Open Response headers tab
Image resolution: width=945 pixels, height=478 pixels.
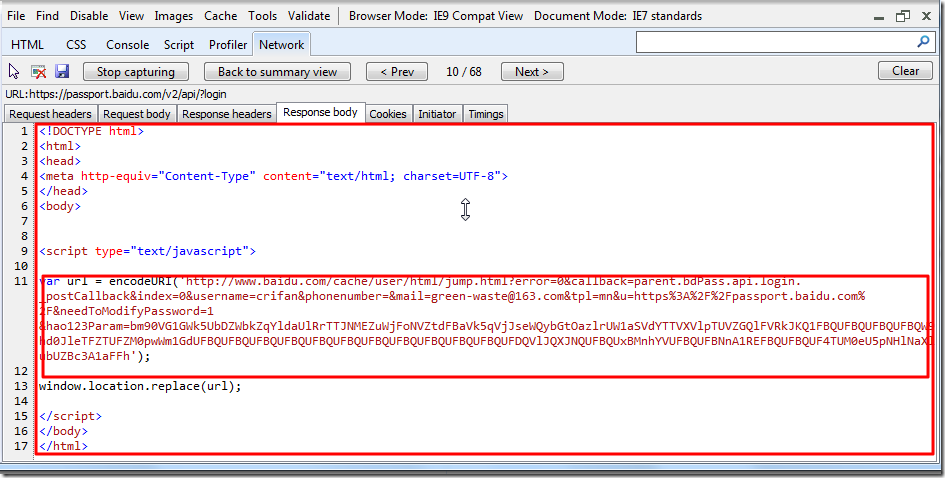(227, 114)
